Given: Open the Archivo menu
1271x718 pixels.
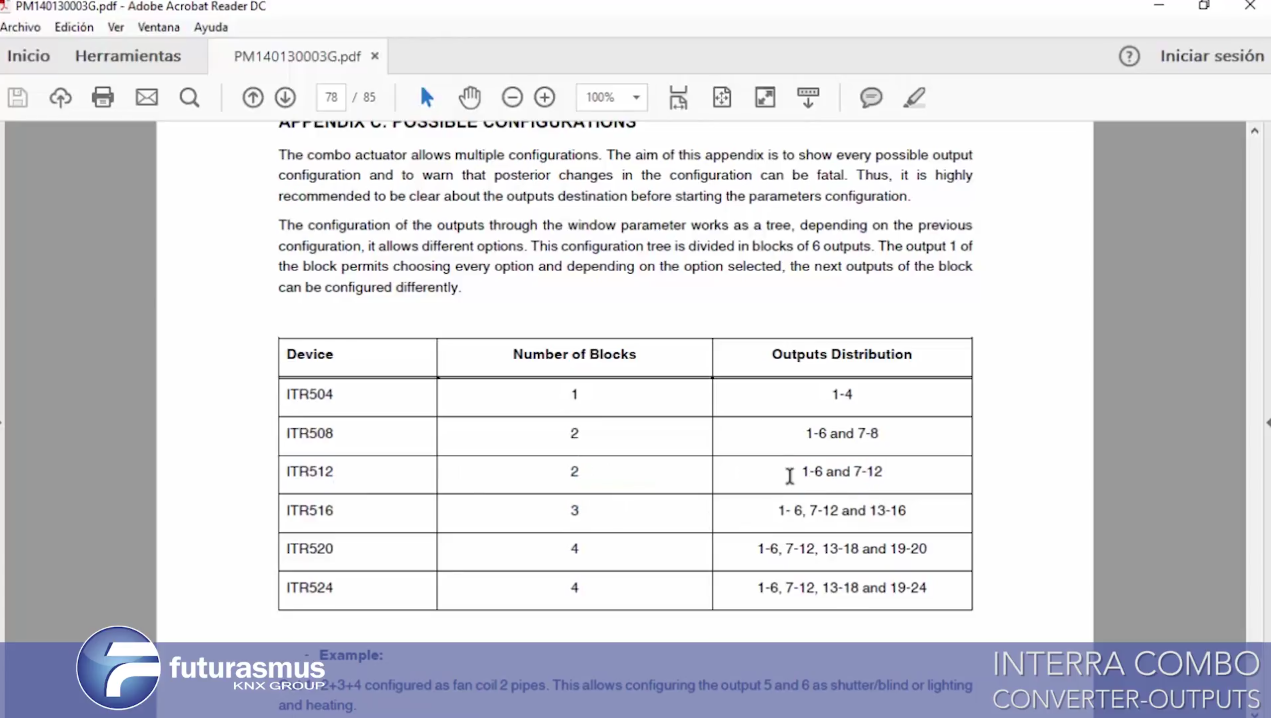Looking at the screenshot, I should click(x=20, y=27).
